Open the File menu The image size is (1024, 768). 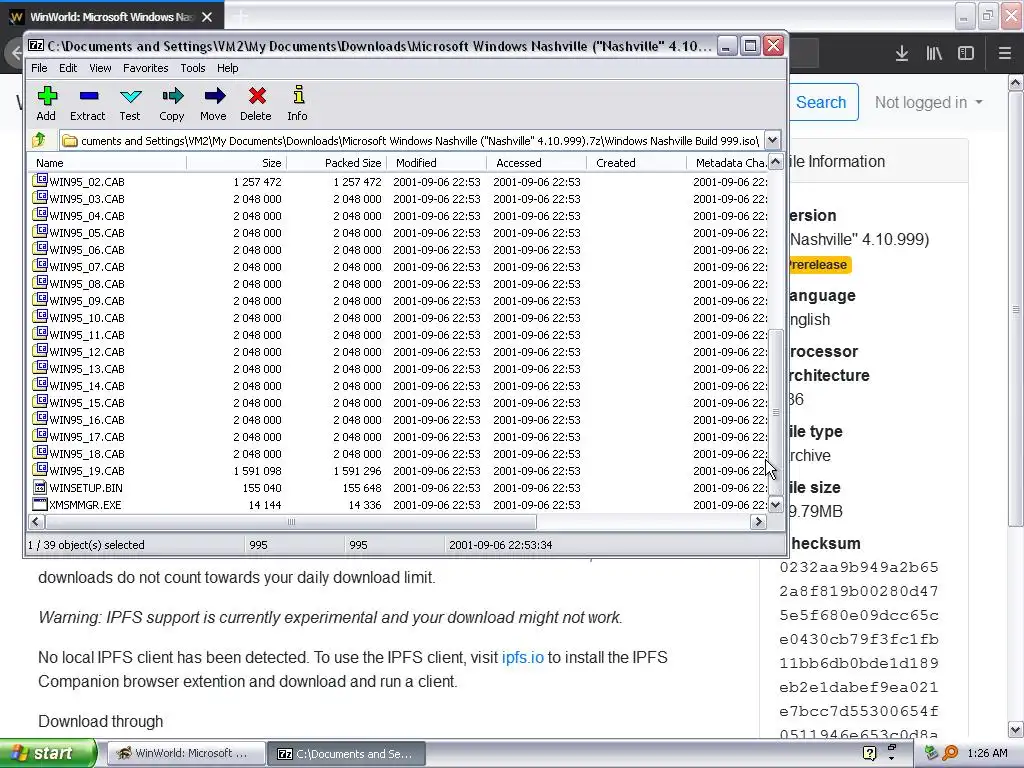pyautogui.click(x=39, y=68)
